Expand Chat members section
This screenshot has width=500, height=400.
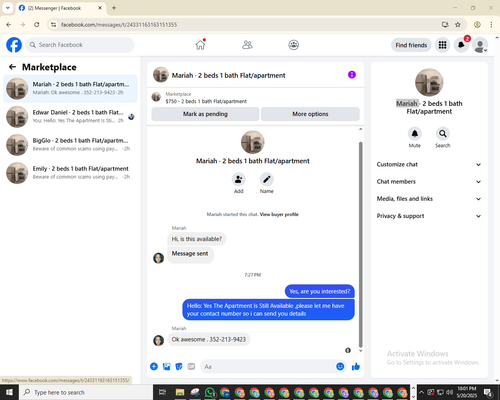point(429,182)
